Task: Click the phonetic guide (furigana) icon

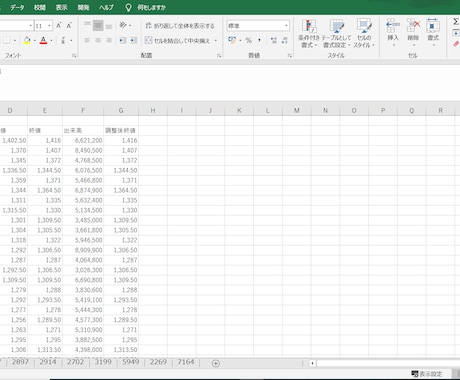Action: point(63,41)
